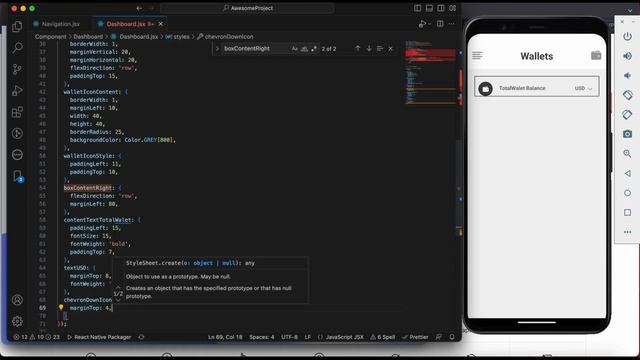
Task: Click the emulator volume down button
Action: click(627, 76)
